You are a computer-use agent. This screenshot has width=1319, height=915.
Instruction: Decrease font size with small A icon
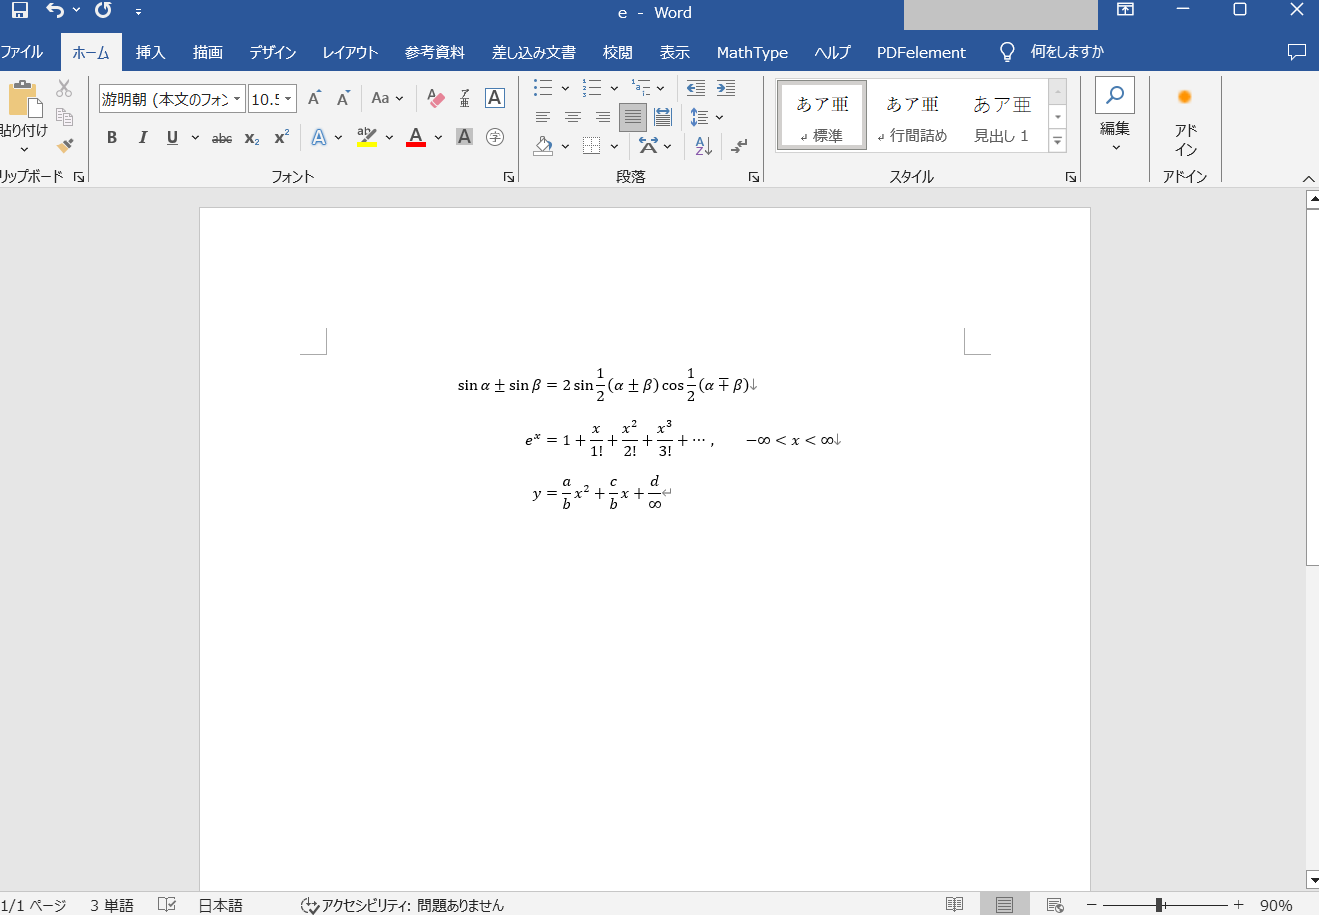343,98
